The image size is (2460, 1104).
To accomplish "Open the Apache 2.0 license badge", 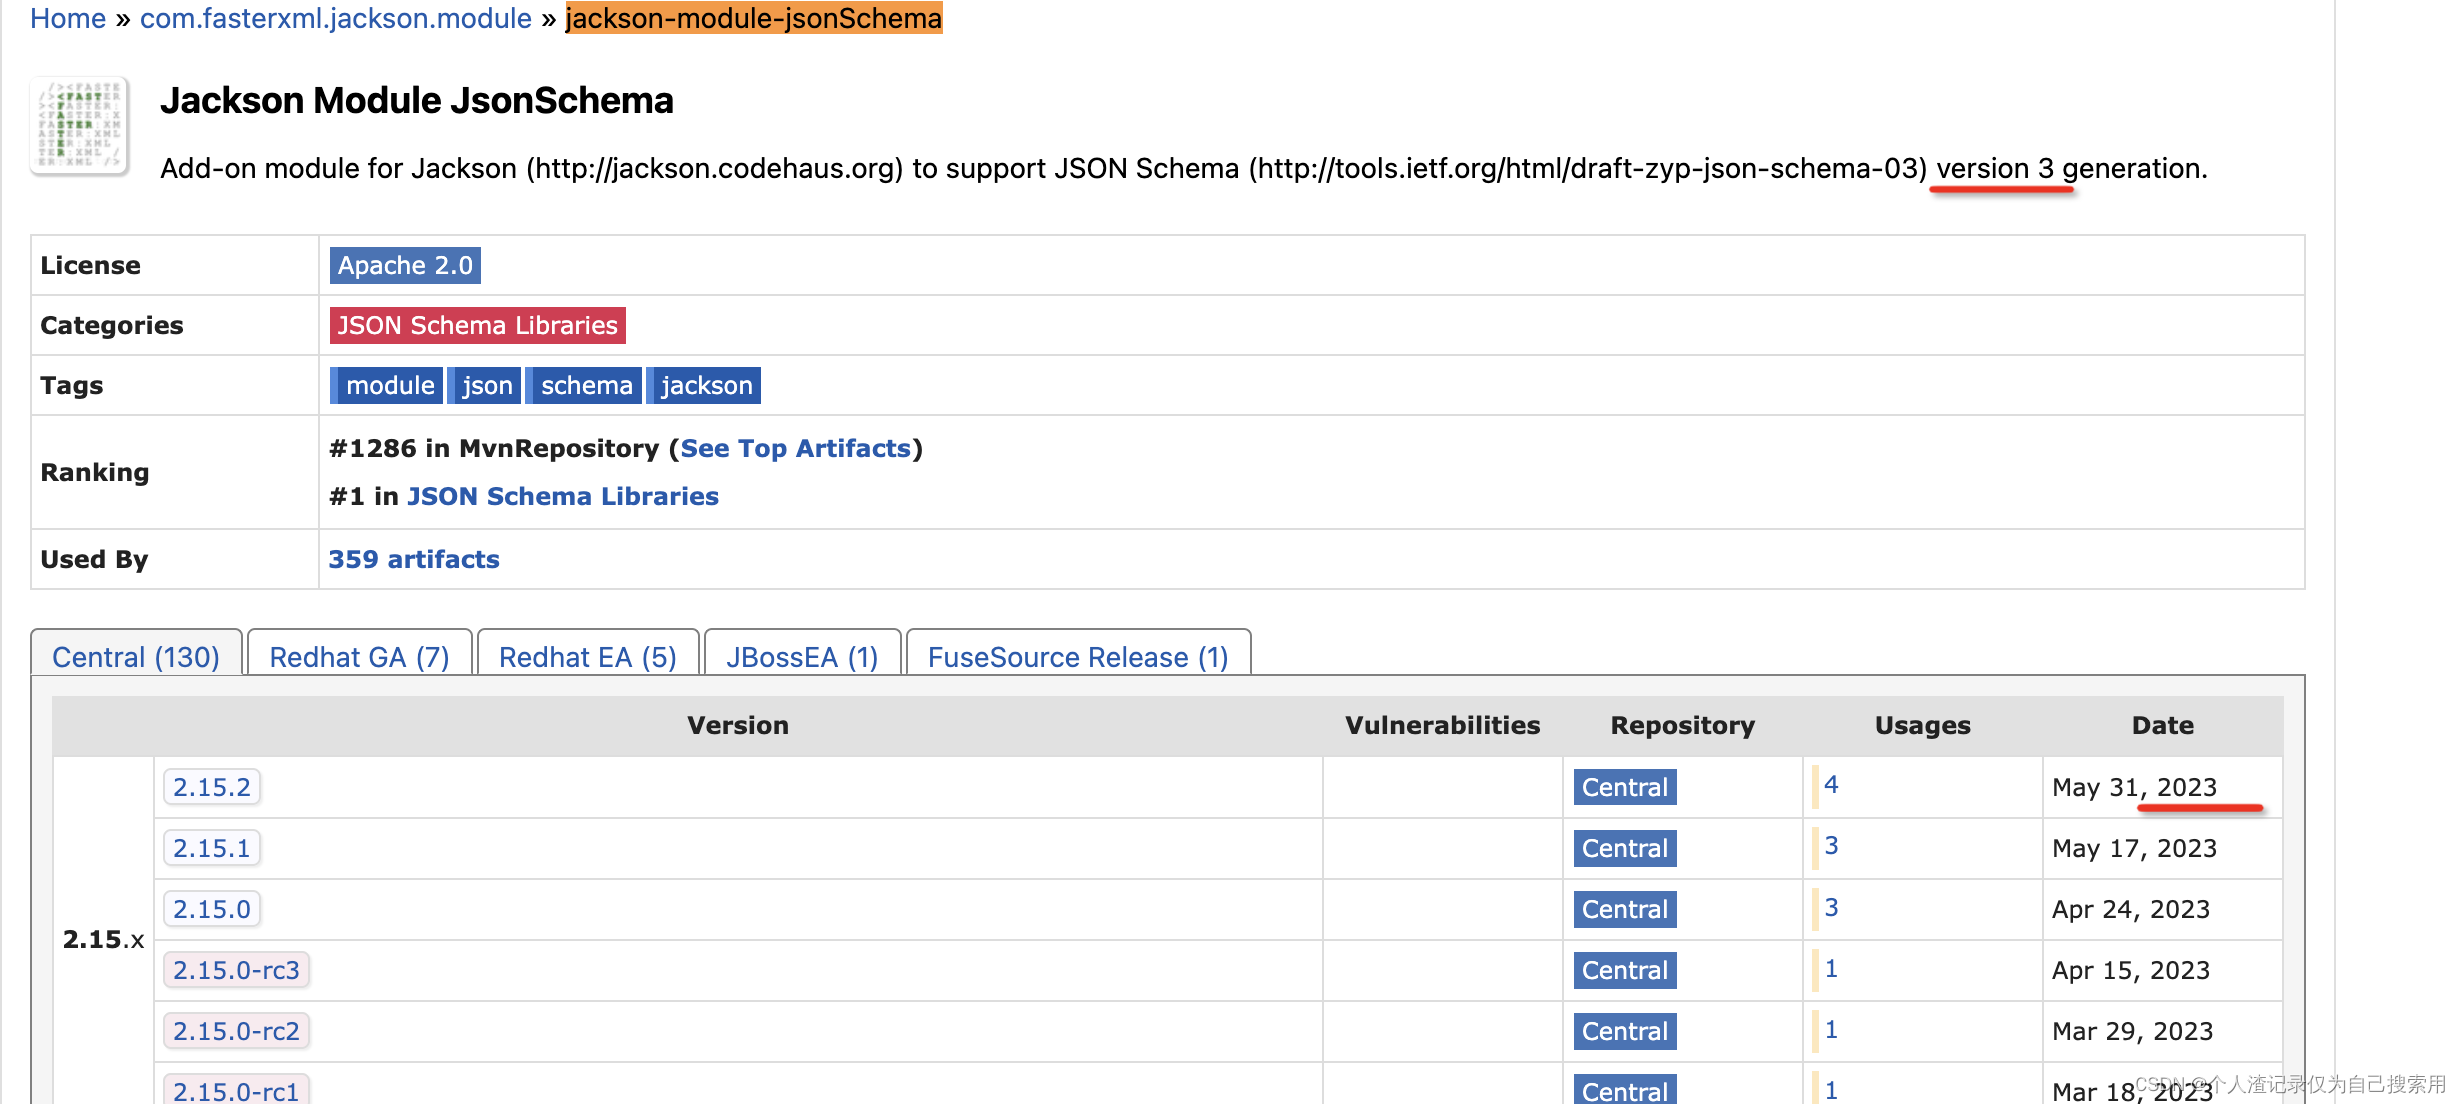I will click(x=404, y=265).
